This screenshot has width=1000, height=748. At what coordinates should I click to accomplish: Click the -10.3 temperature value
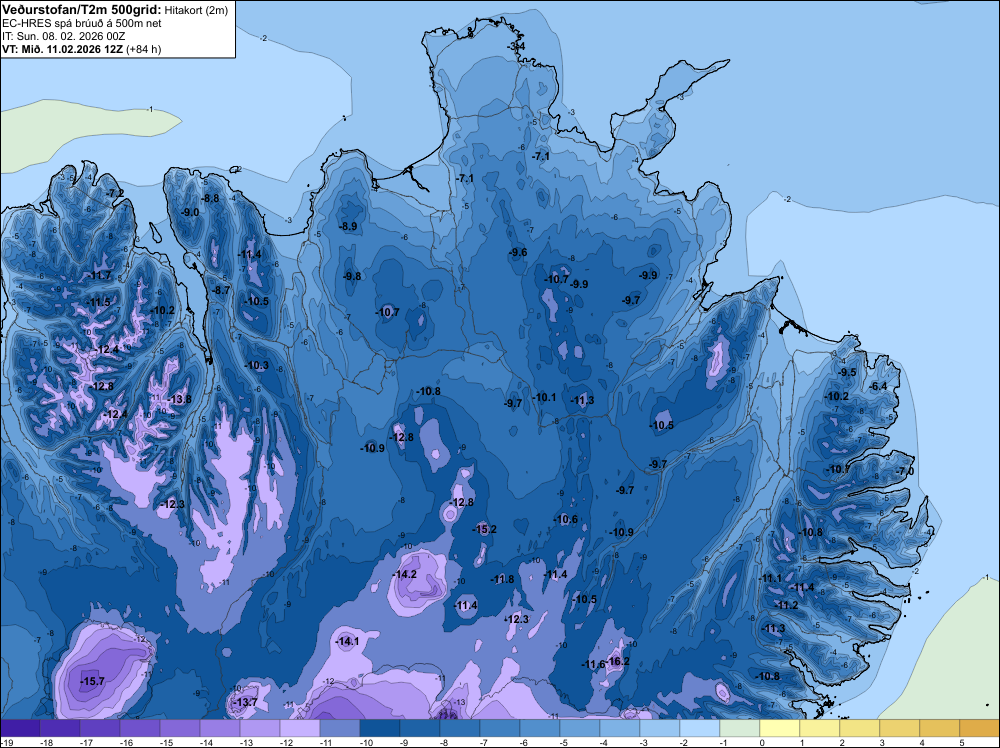[257, 365]
